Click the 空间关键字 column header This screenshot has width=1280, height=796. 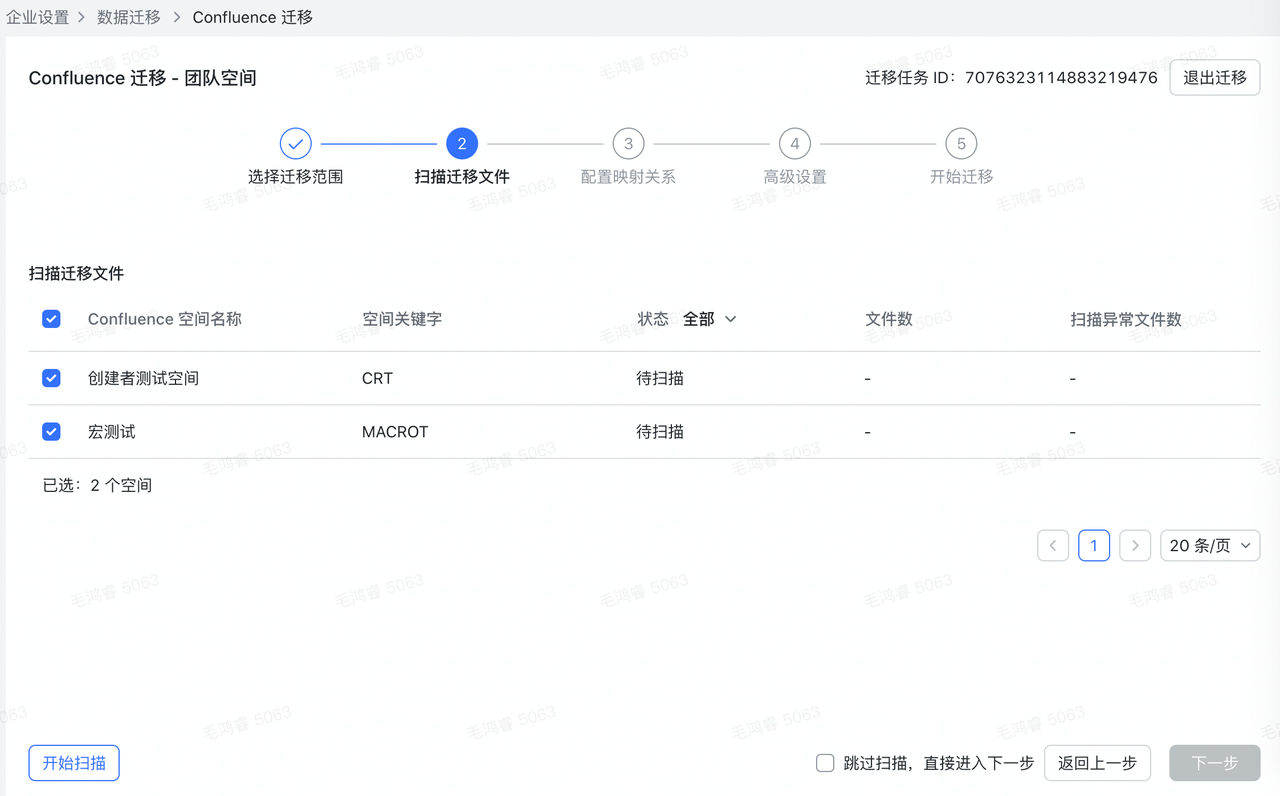[402, 319]
